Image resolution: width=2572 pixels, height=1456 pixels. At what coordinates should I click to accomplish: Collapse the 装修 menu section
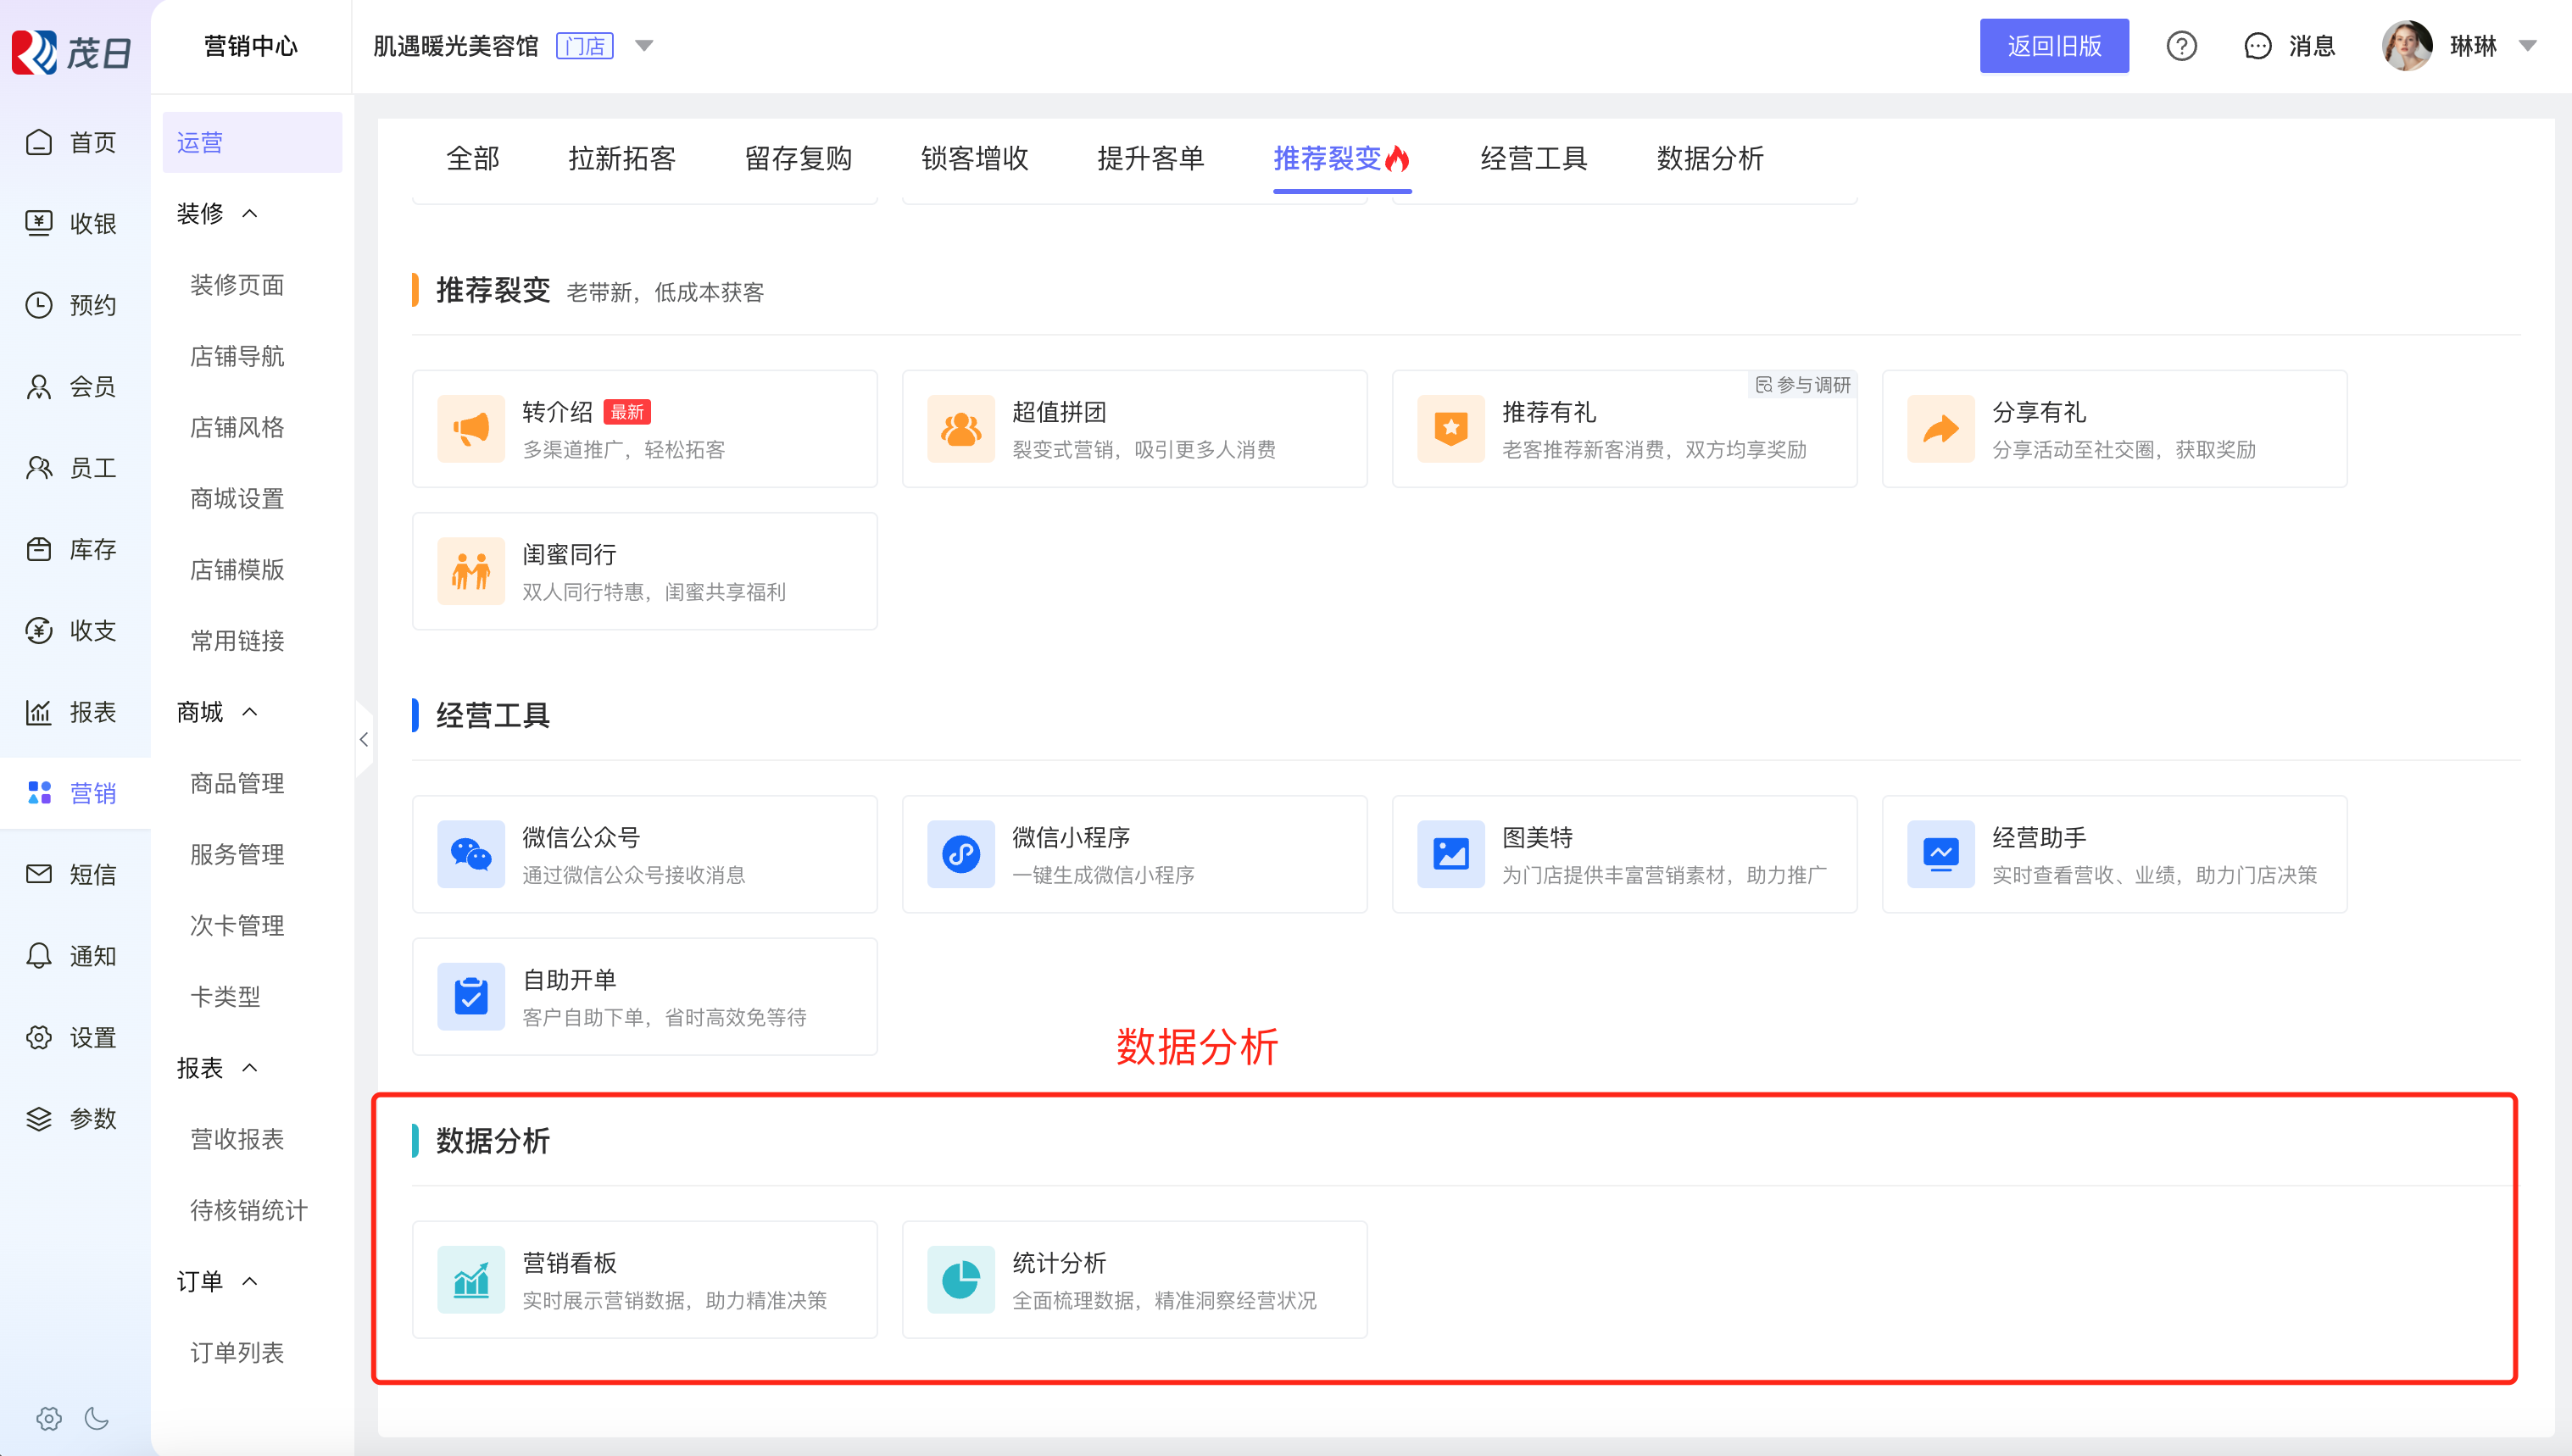(250, 214)
